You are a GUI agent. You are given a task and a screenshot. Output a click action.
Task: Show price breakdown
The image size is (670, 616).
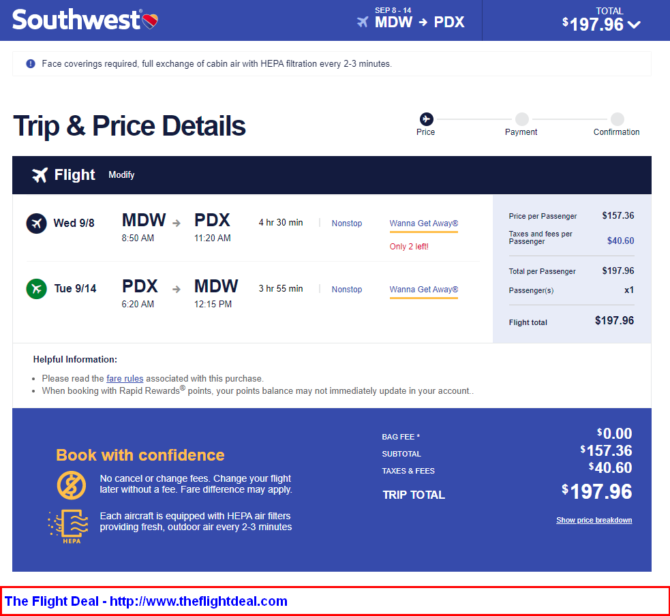pos(594,520)
